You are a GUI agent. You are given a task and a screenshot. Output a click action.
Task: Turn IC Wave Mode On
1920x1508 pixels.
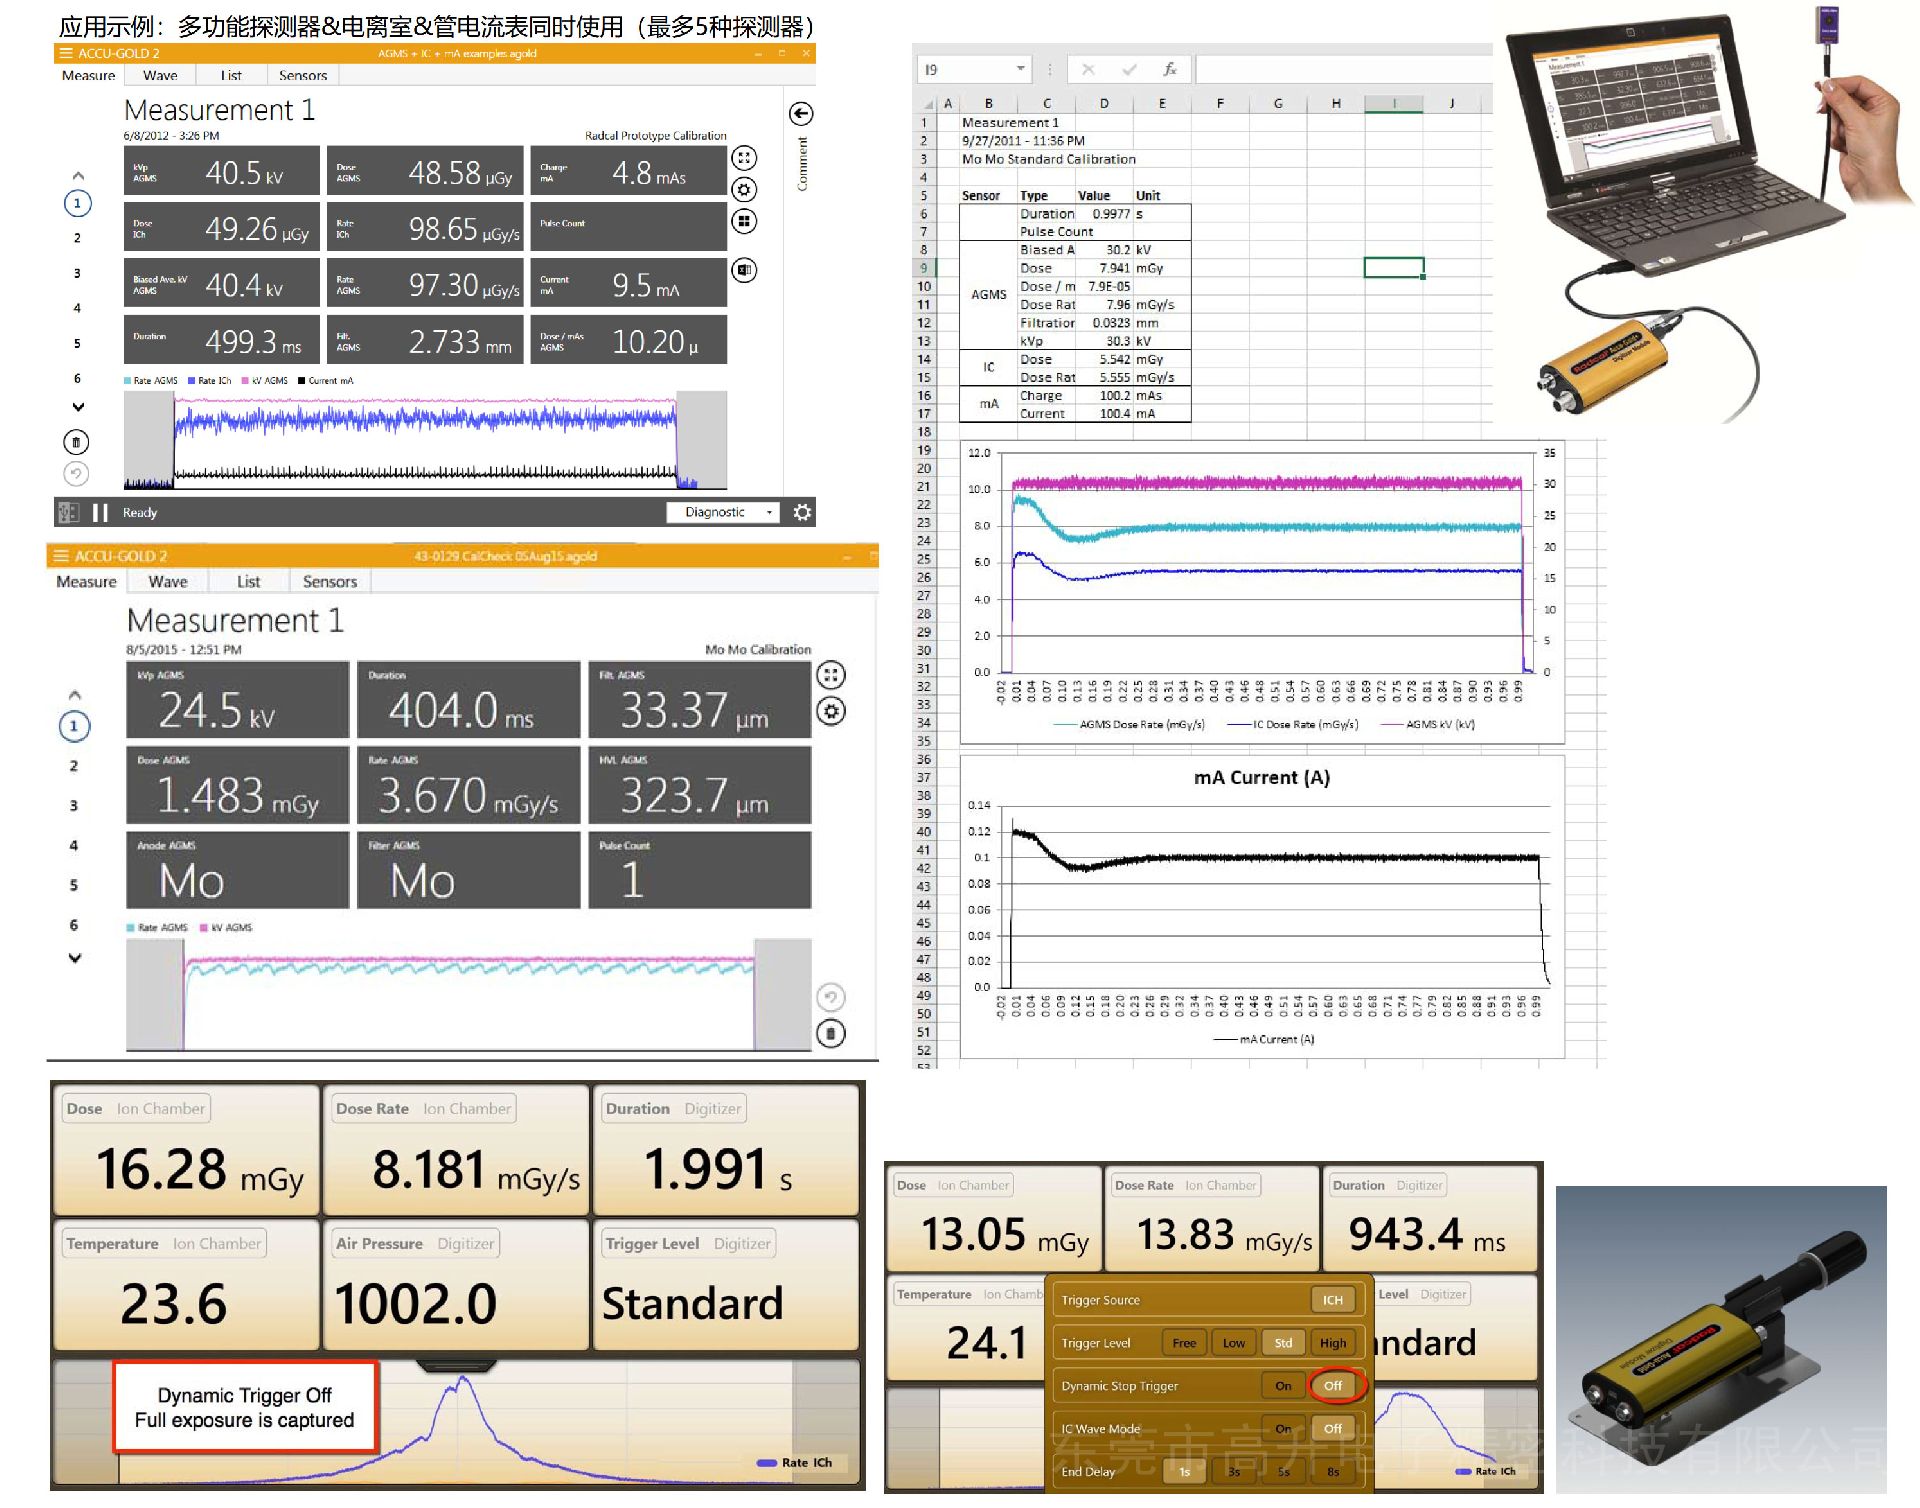[x=1283, y=1429]
